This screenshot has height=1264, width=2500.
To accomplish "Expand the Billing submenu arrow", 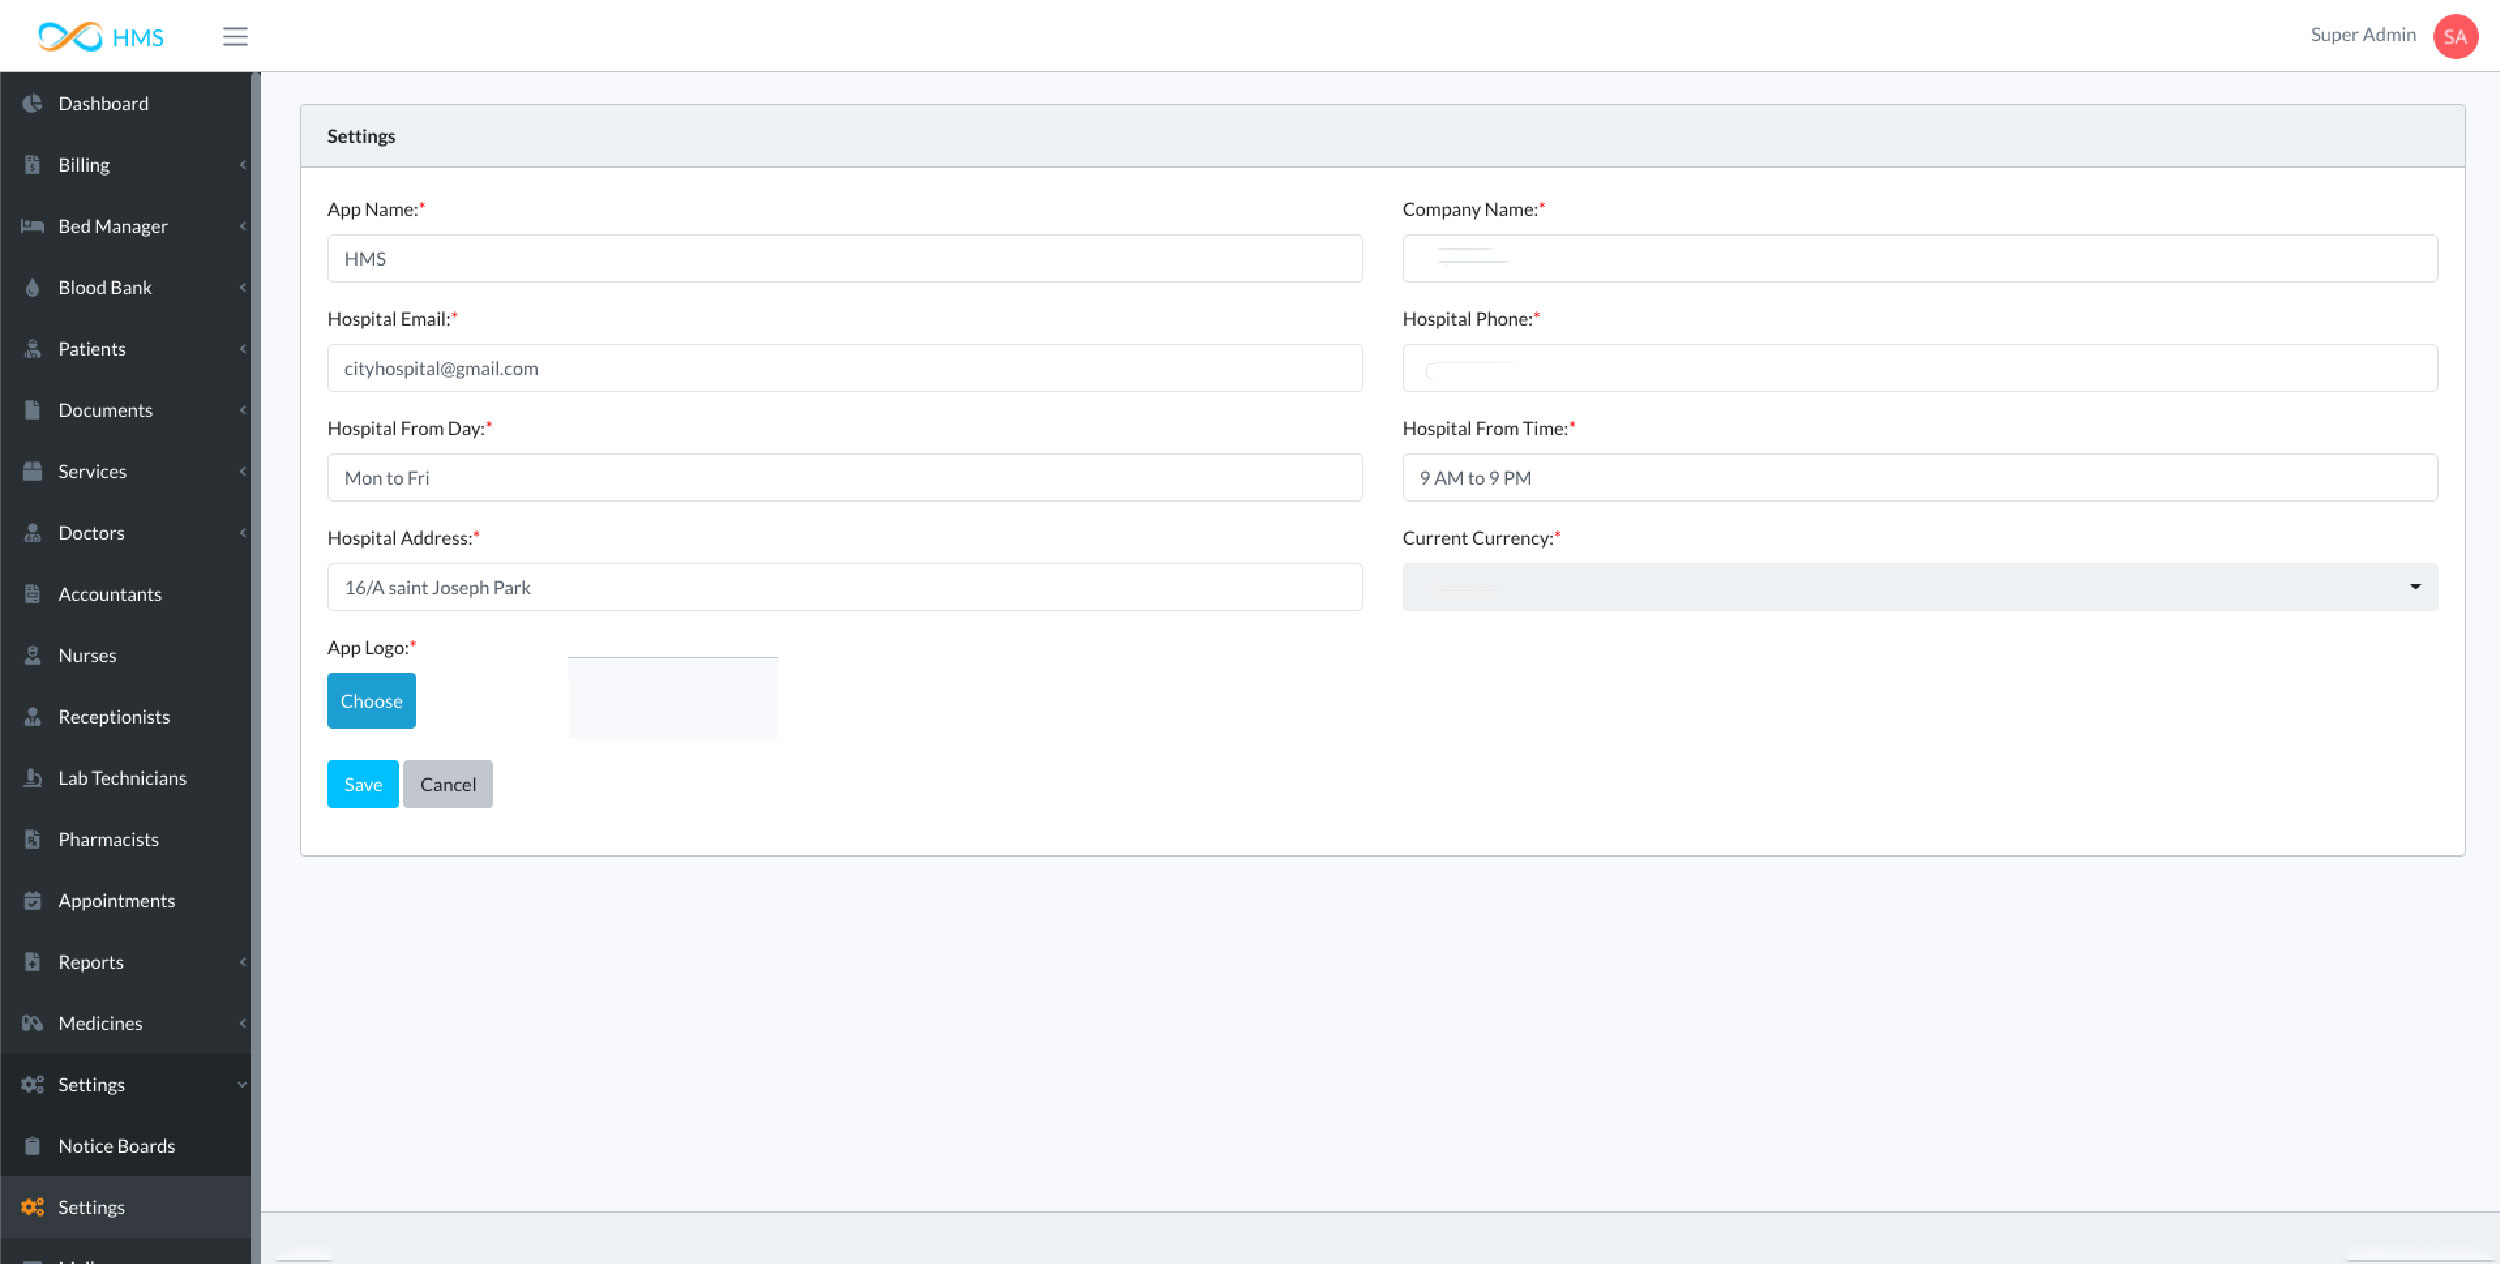I will coord(242,165).
